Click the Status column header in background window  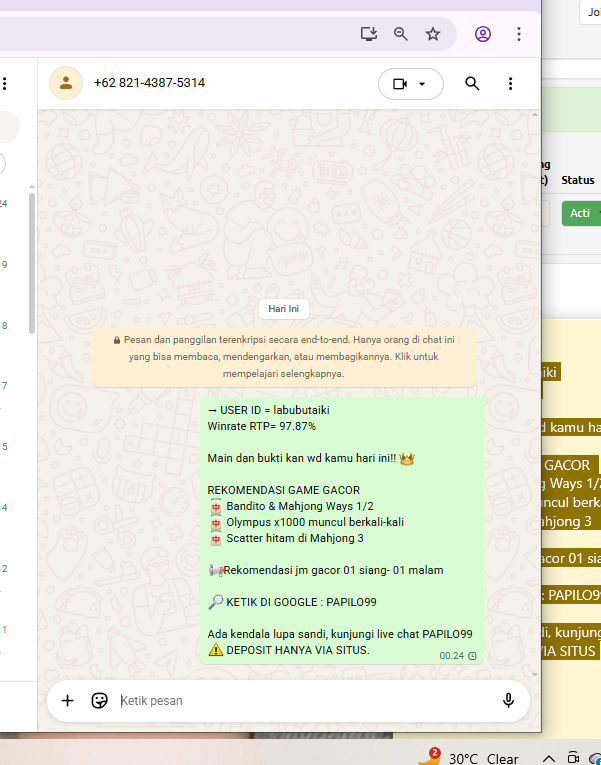(578, 180)
